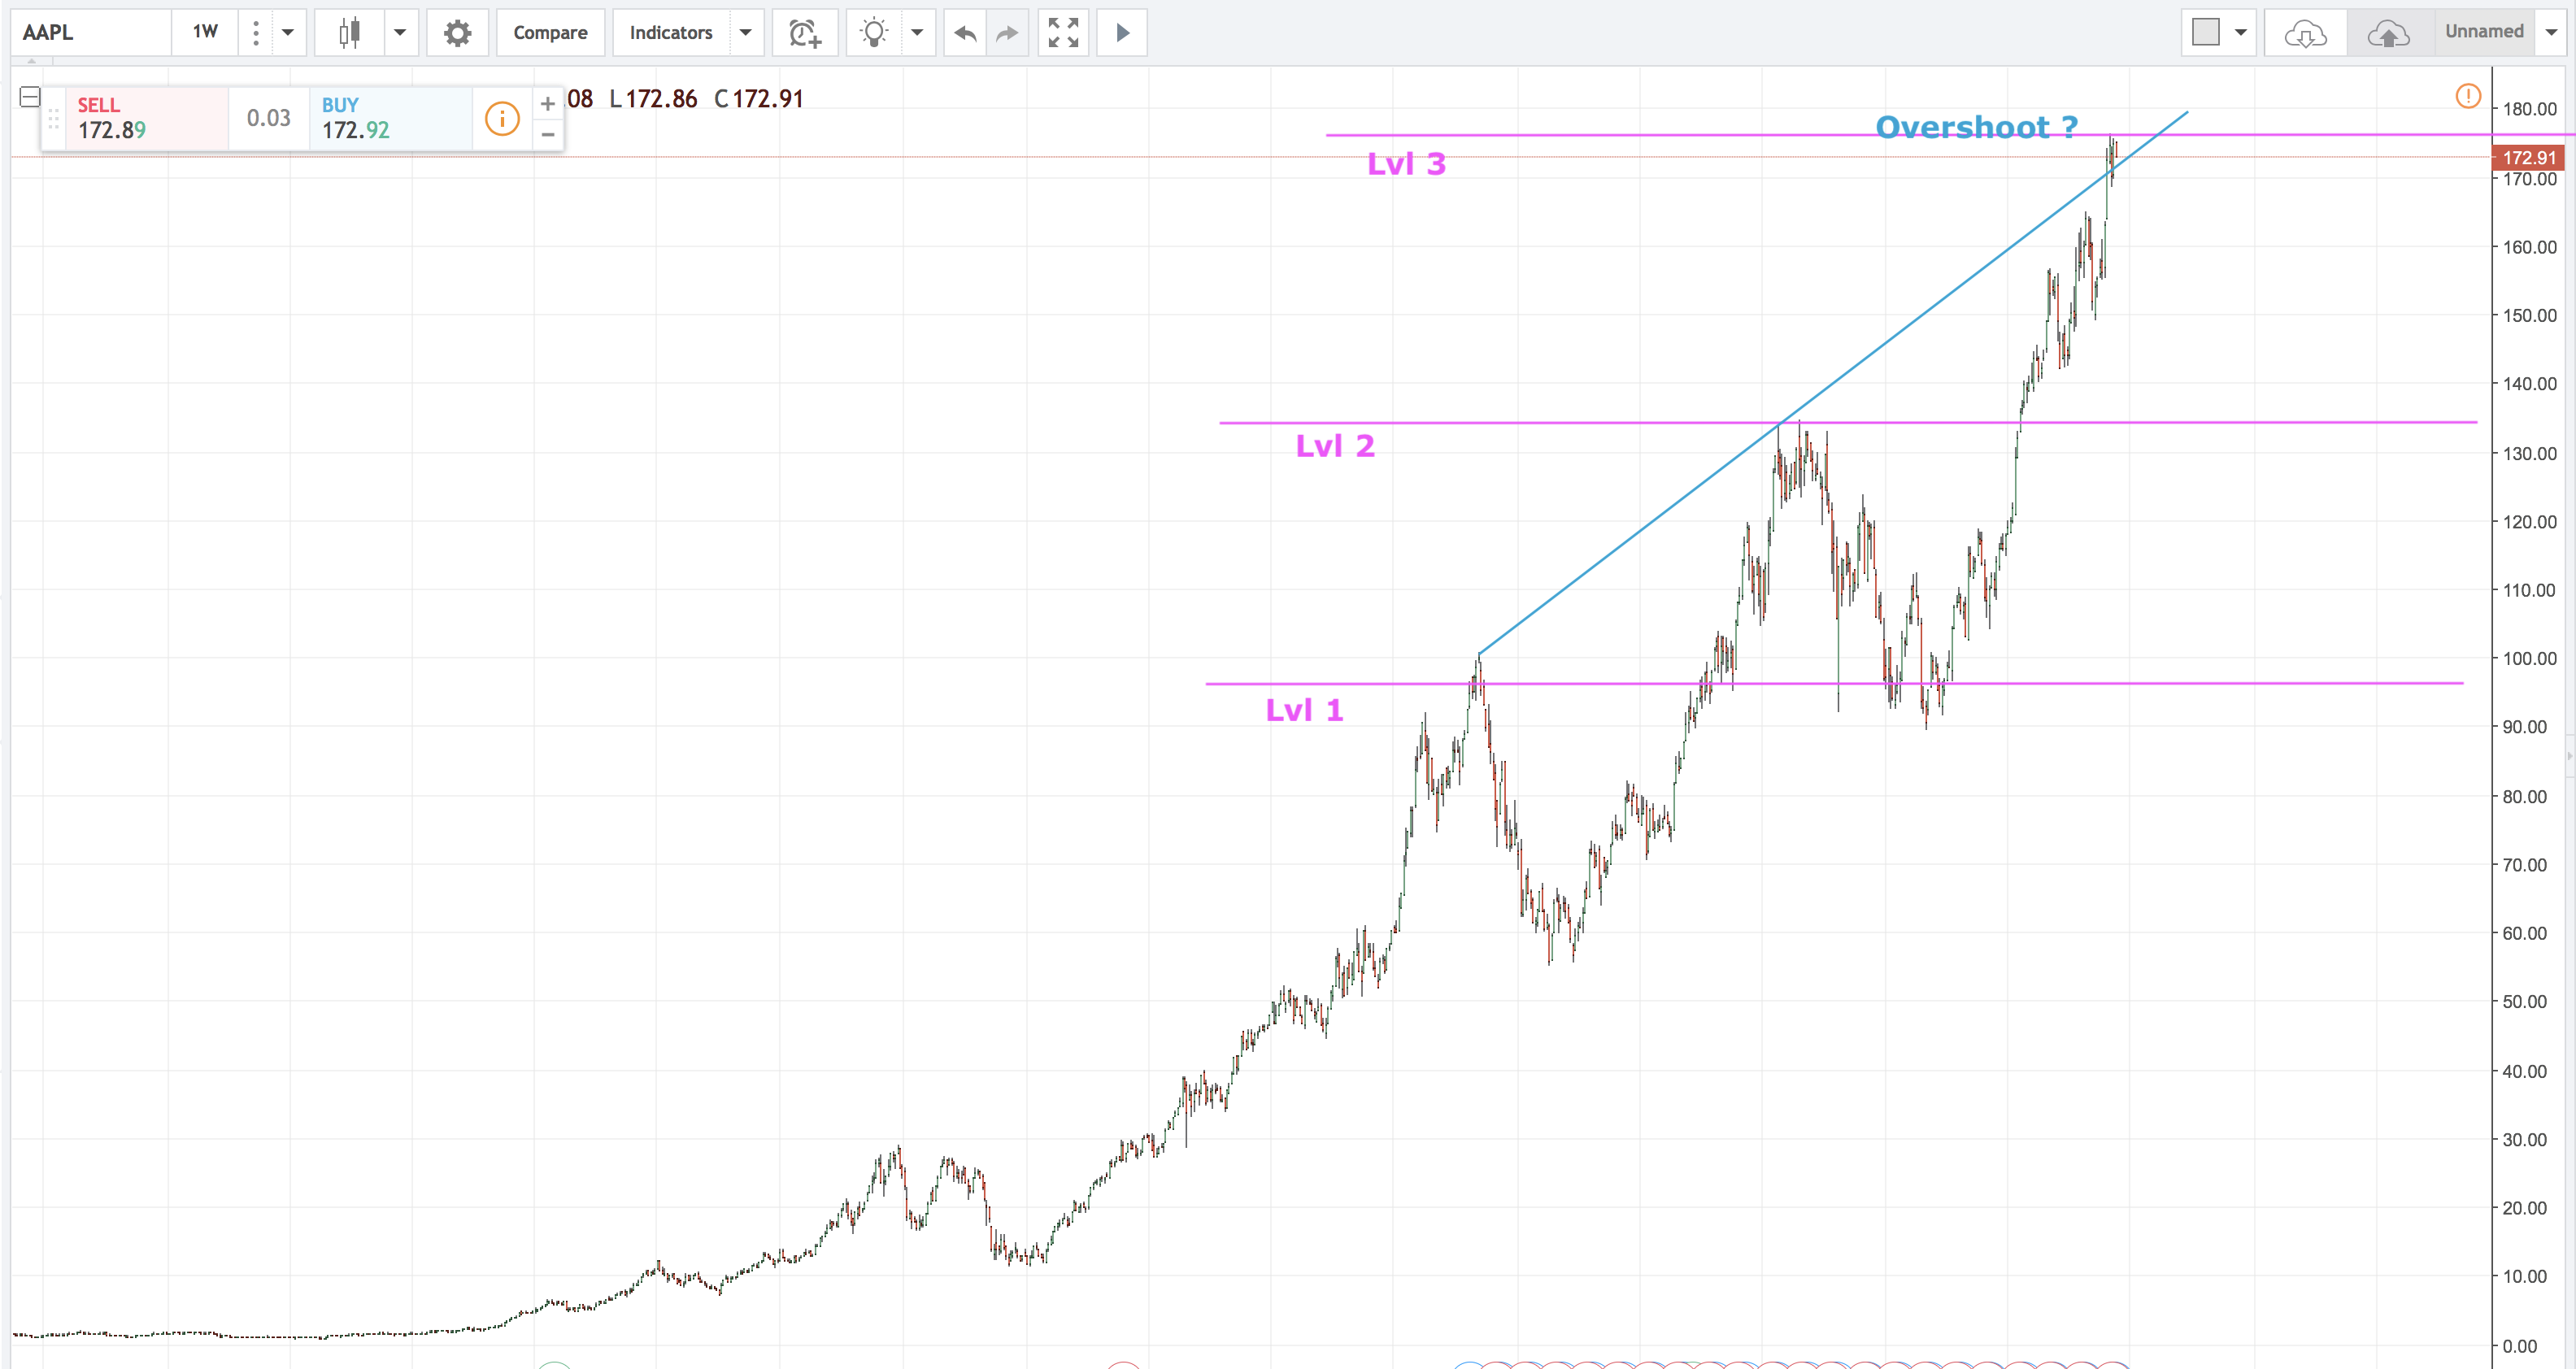Image resolution: width=2576 pixels, height=1369 pixels.
Task: Start bar replay with play icon
Action: [1122, 33]
